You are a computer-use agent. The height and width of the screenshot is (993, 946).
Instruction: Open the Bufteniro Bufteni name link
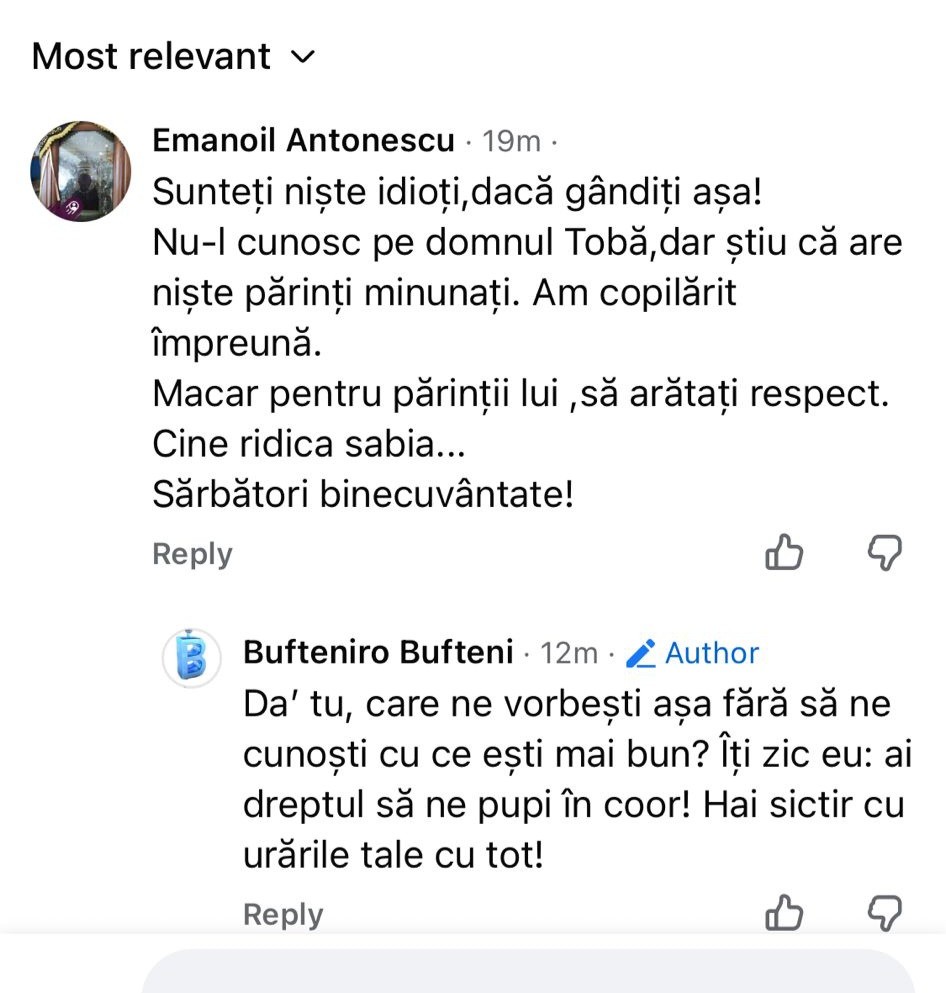379,653
